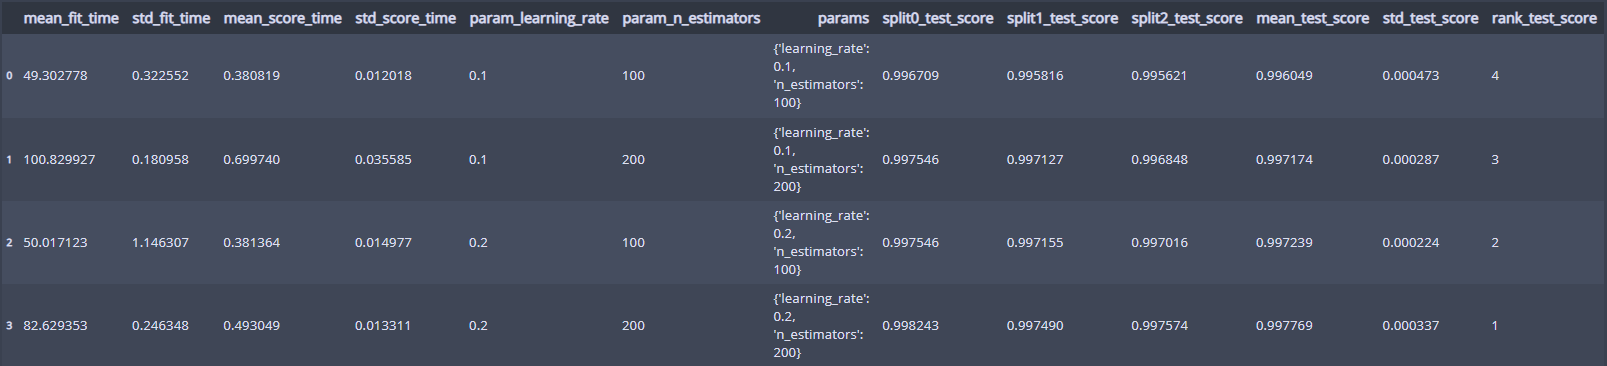Image resolution: width=1607 pixels, height=366 pixels.
Task: Click std_score_time value 0.013311
Action: click(x=383, y=326)
